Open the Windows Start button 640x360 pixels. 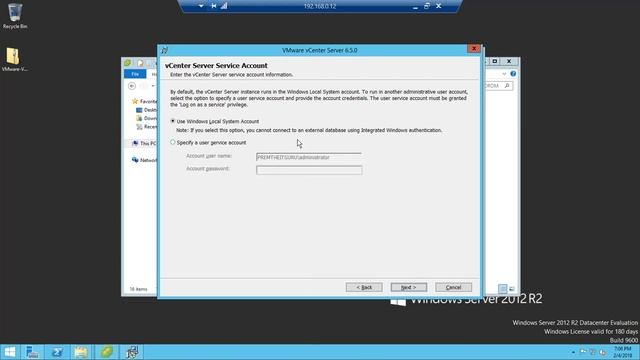pos(9,352)
